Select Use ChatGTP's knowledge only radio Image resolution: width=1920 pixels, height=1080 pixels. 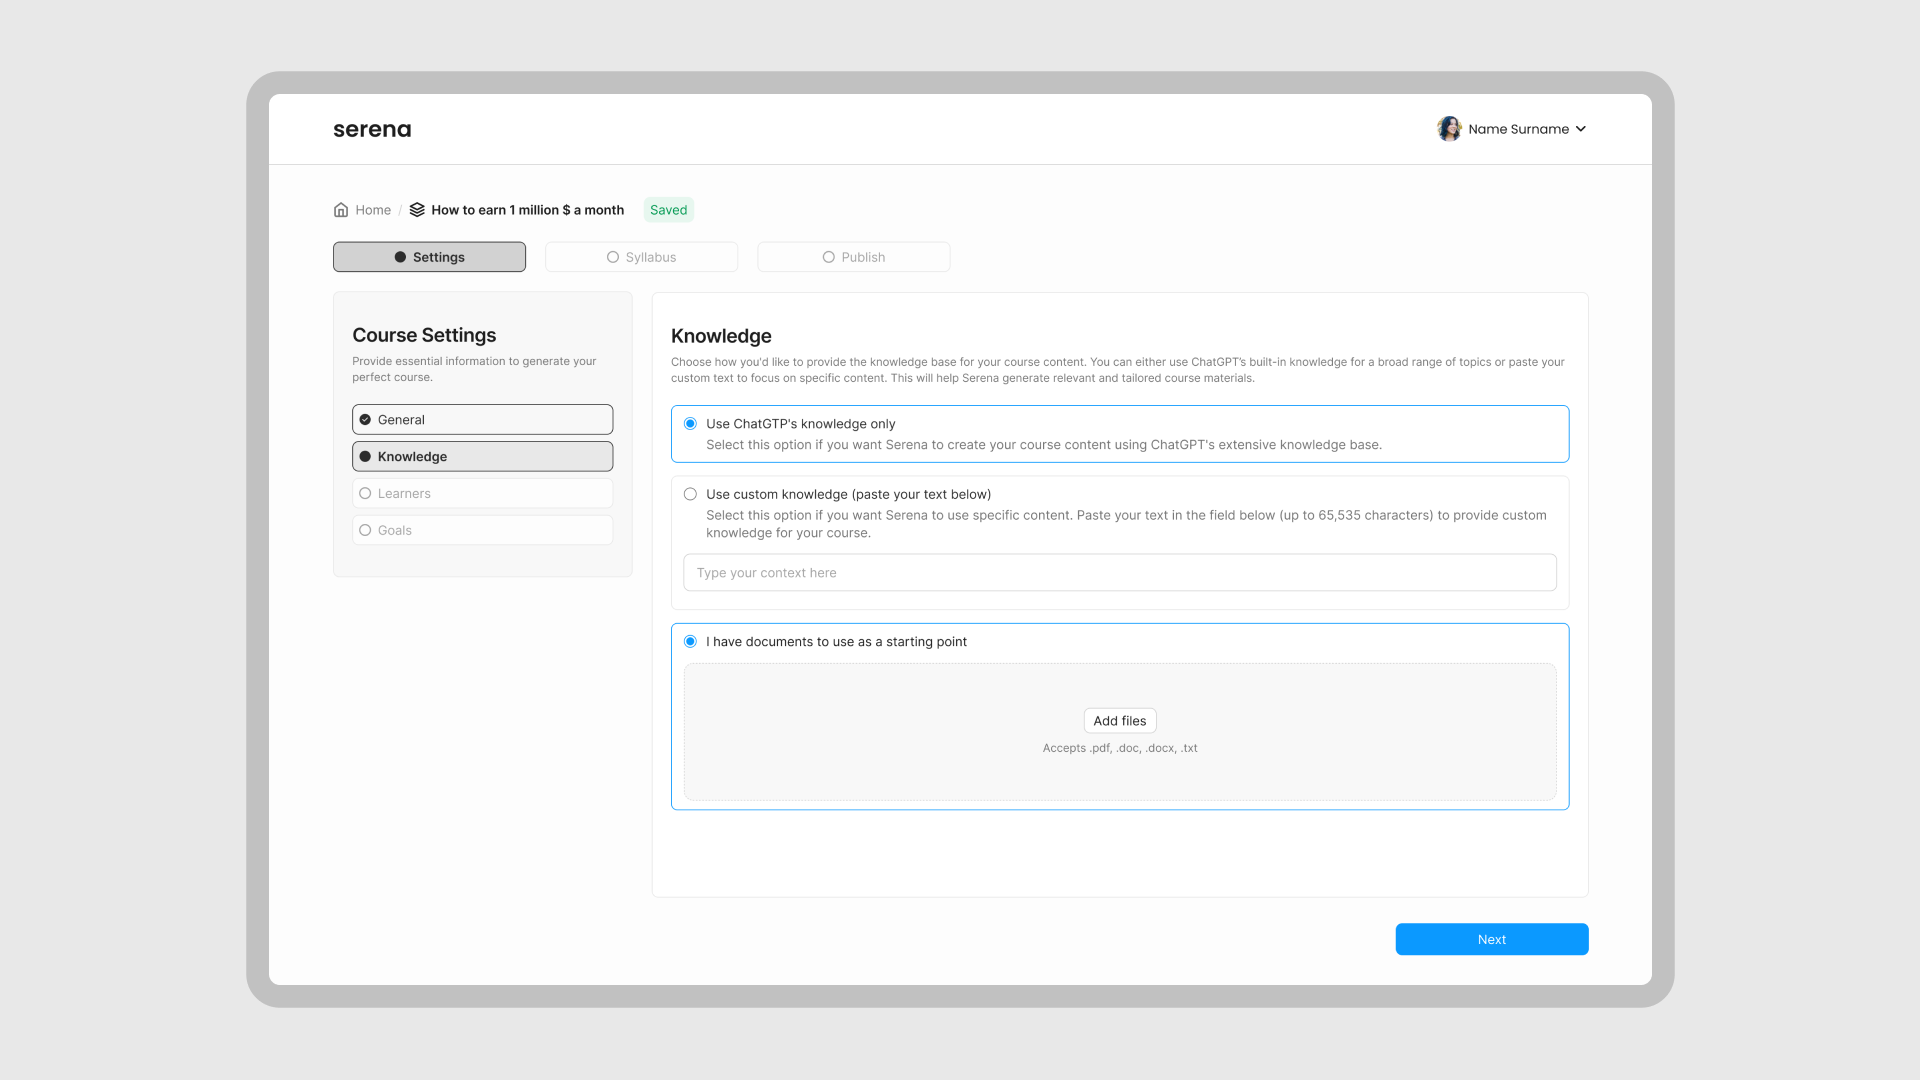point(690,424)
